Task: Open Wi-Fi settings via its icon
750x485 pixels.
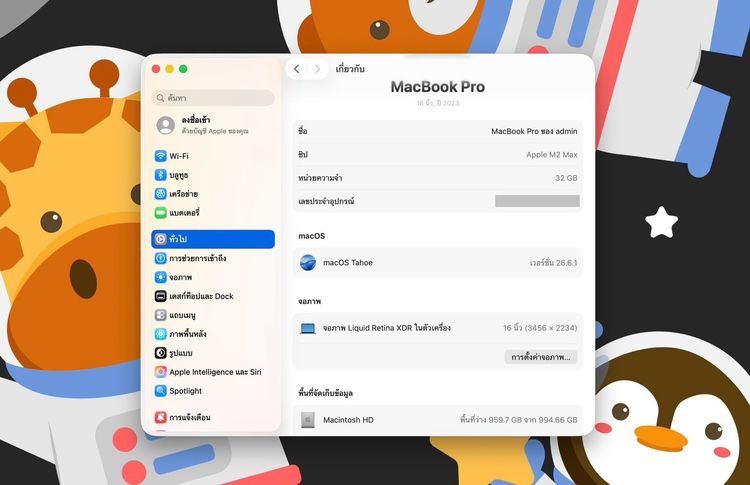Action: (x=161, y=156)
